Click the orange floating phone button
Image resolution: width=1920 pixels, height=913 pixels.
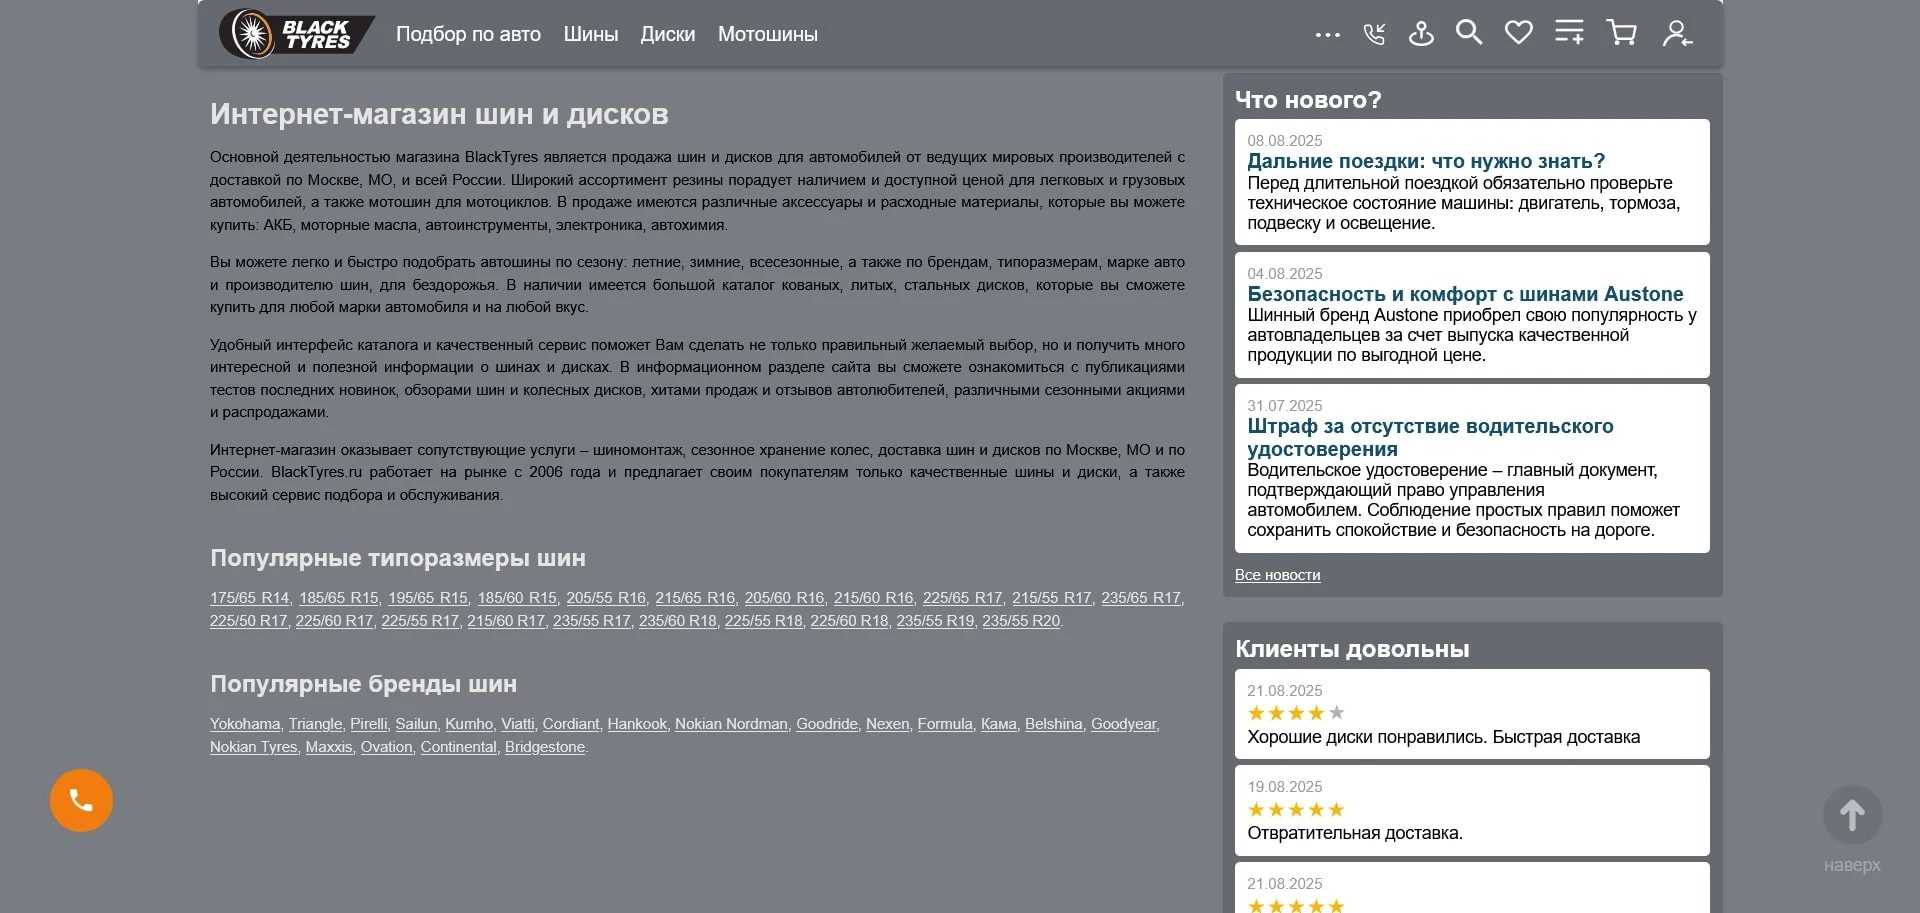point(81,800)
